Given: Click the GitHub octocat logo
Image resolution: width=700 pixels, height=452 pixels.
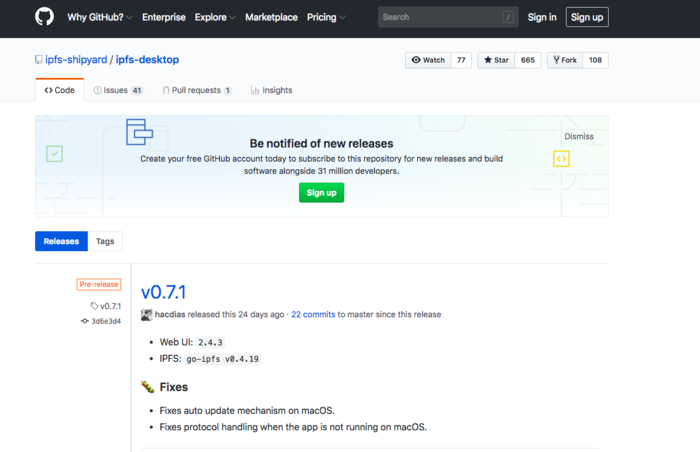Looking at the screenshot, I should (44, 17).
